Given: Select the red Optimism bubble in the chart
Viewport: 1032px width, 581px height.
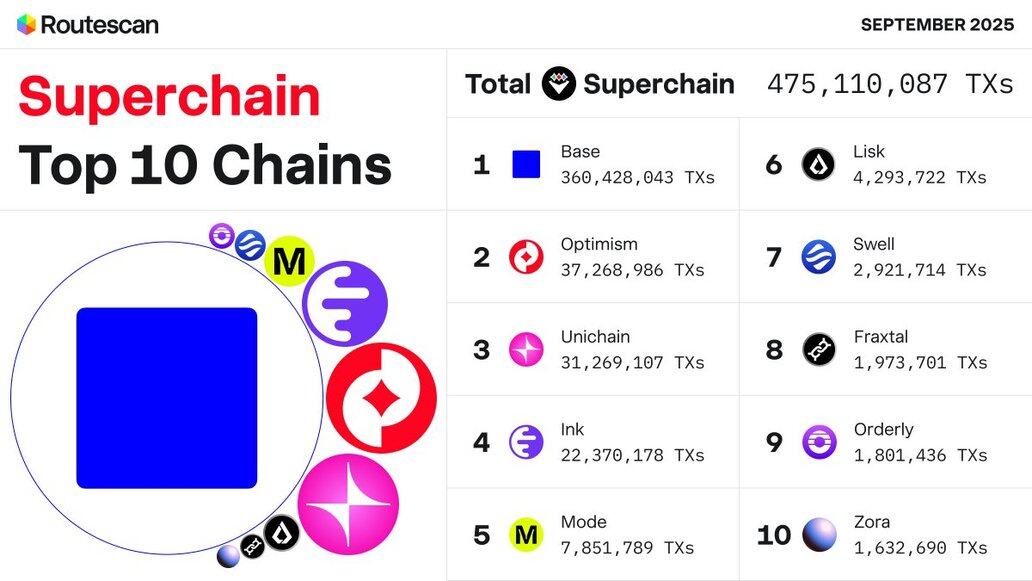Looking at the screenshot, I should coord(381,398).
